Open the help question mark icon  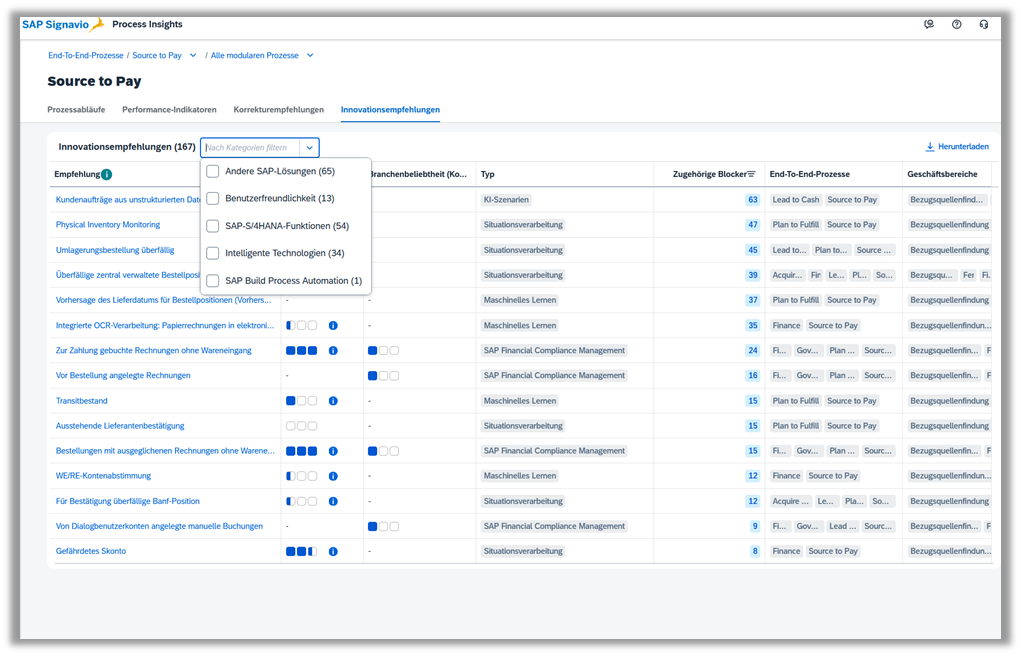(957, 24)
